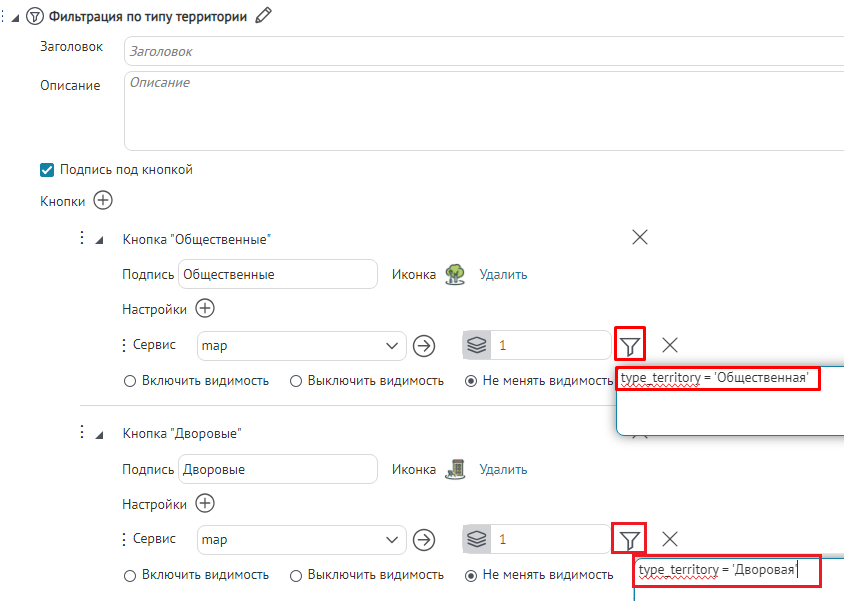This screenshot has width=844, height=601.
Task: Add a new button with the Кнопки plus icon
Action: [103, 200]
